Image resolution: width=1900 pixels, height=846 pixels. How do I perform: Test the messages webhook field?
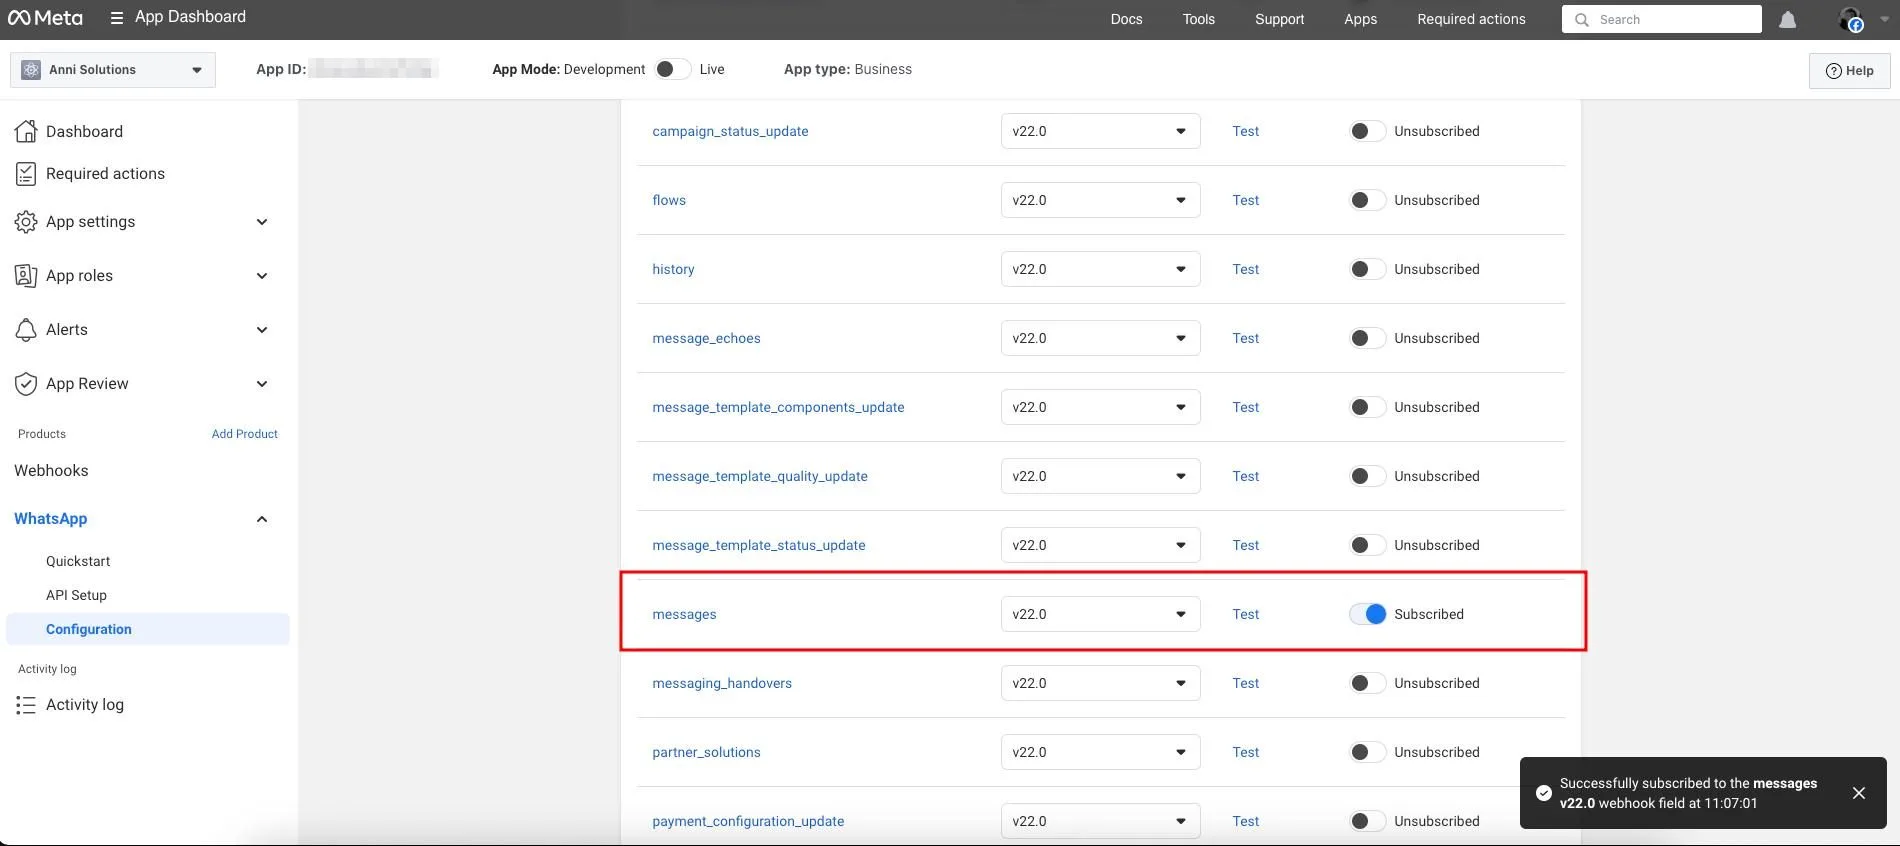click(1245, 614)
